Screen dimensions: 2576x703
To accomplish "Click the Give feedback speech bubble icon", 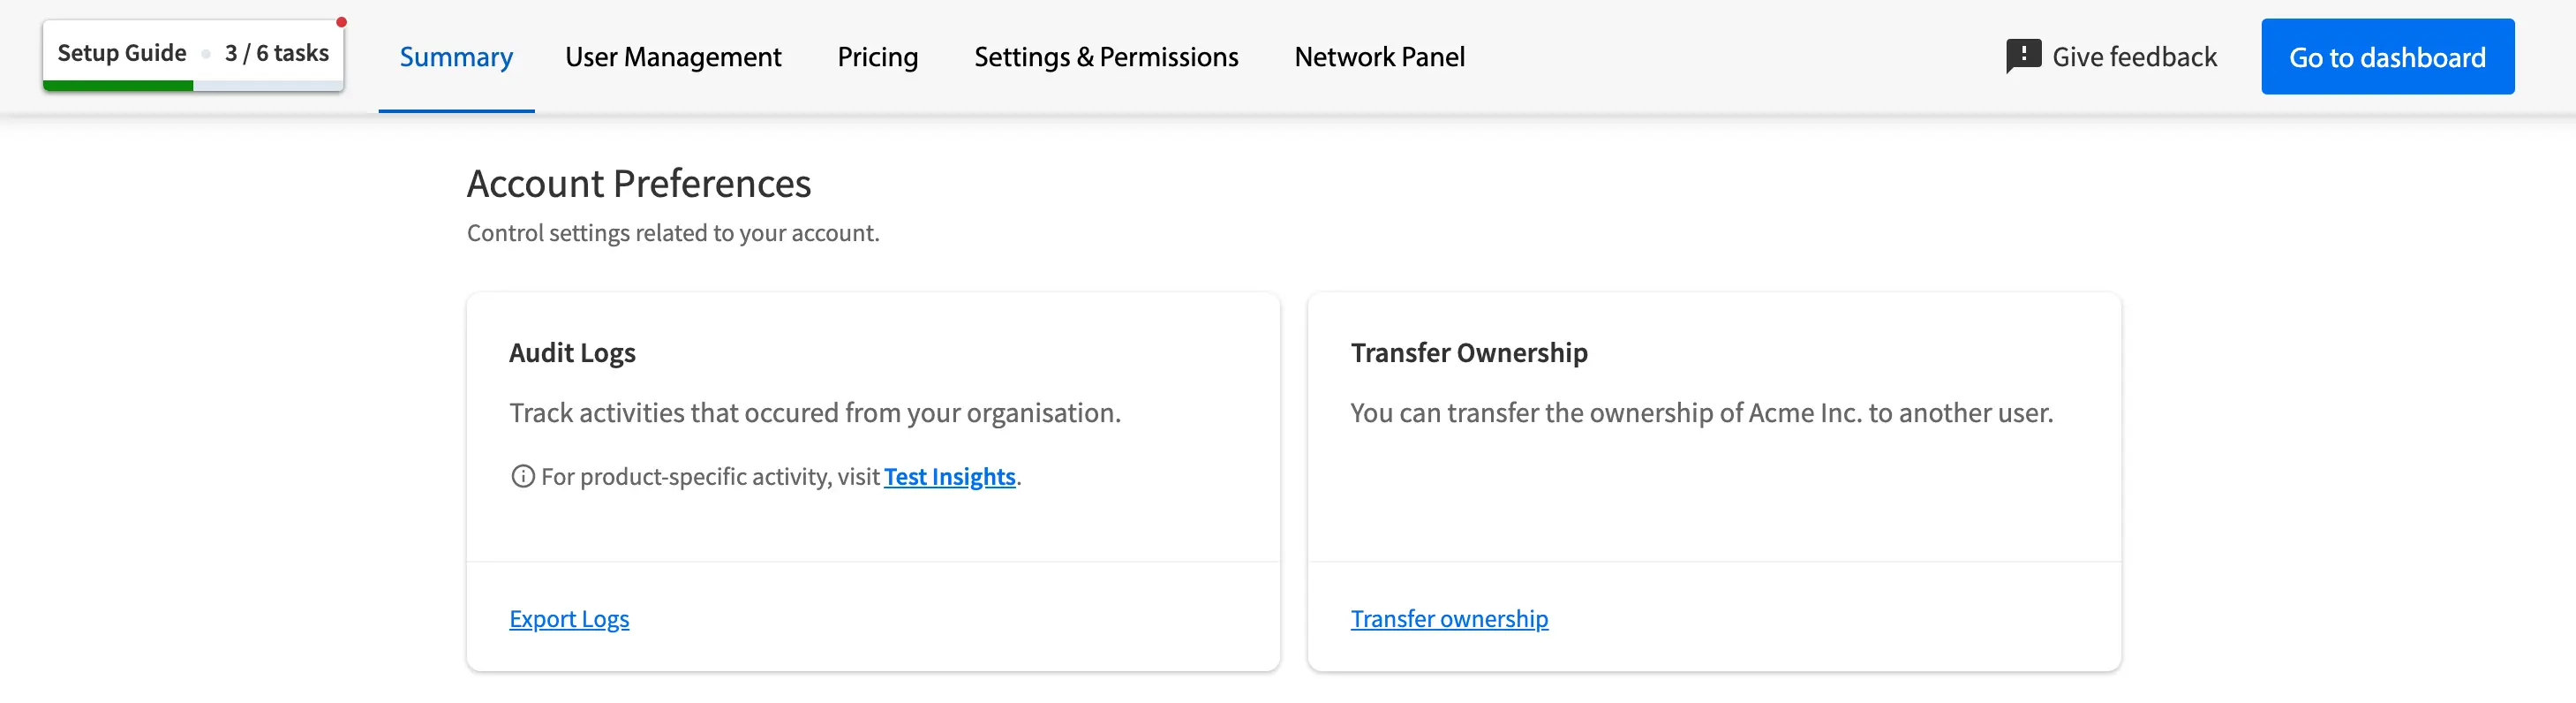I will 2023,56.
